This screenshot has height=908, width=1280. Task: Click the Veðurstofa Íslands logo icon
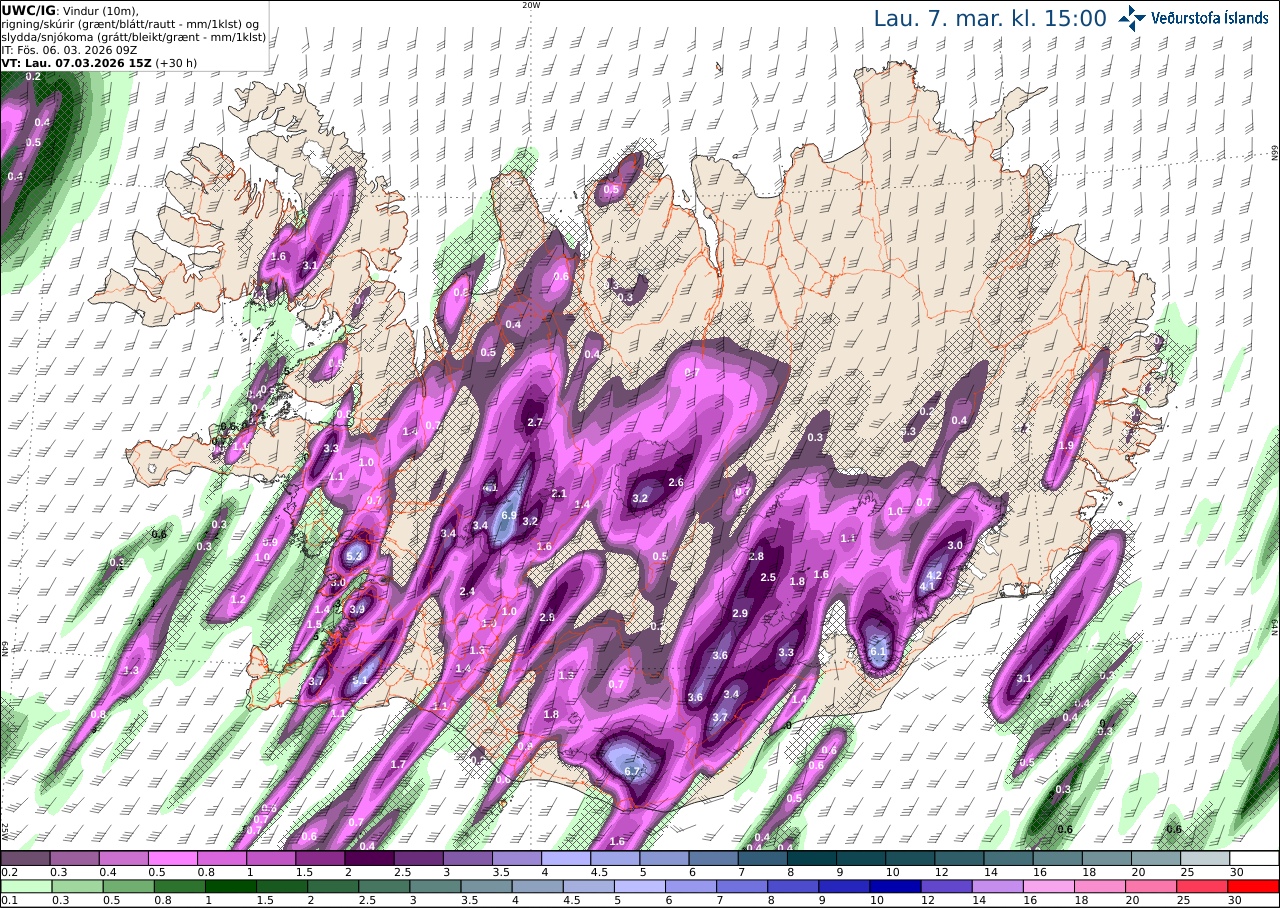click(x=1132, y=18)
